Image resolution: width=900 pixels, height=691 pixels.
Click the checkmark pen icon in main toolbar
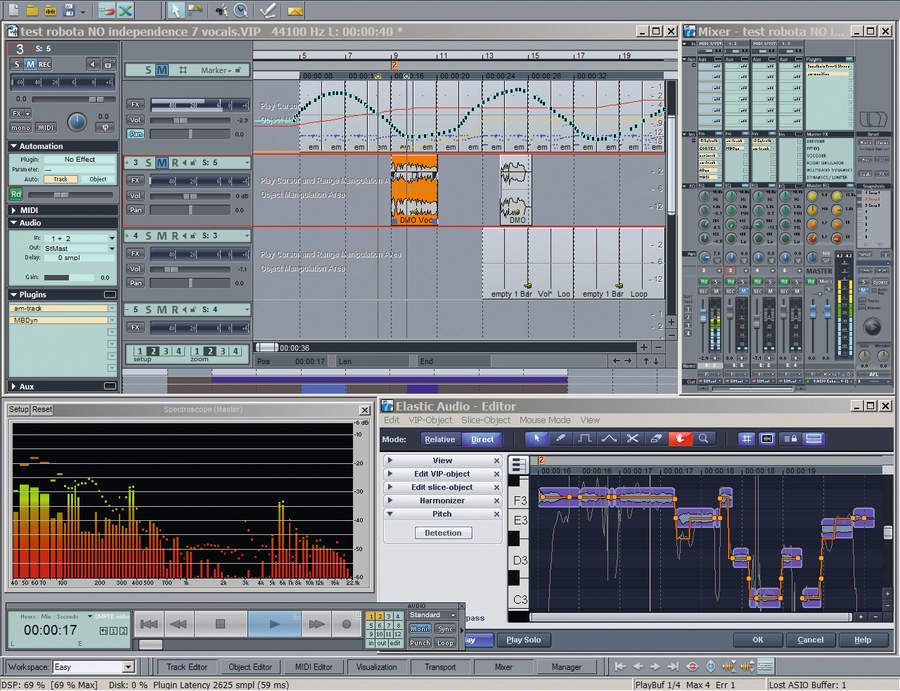[268, 10]
